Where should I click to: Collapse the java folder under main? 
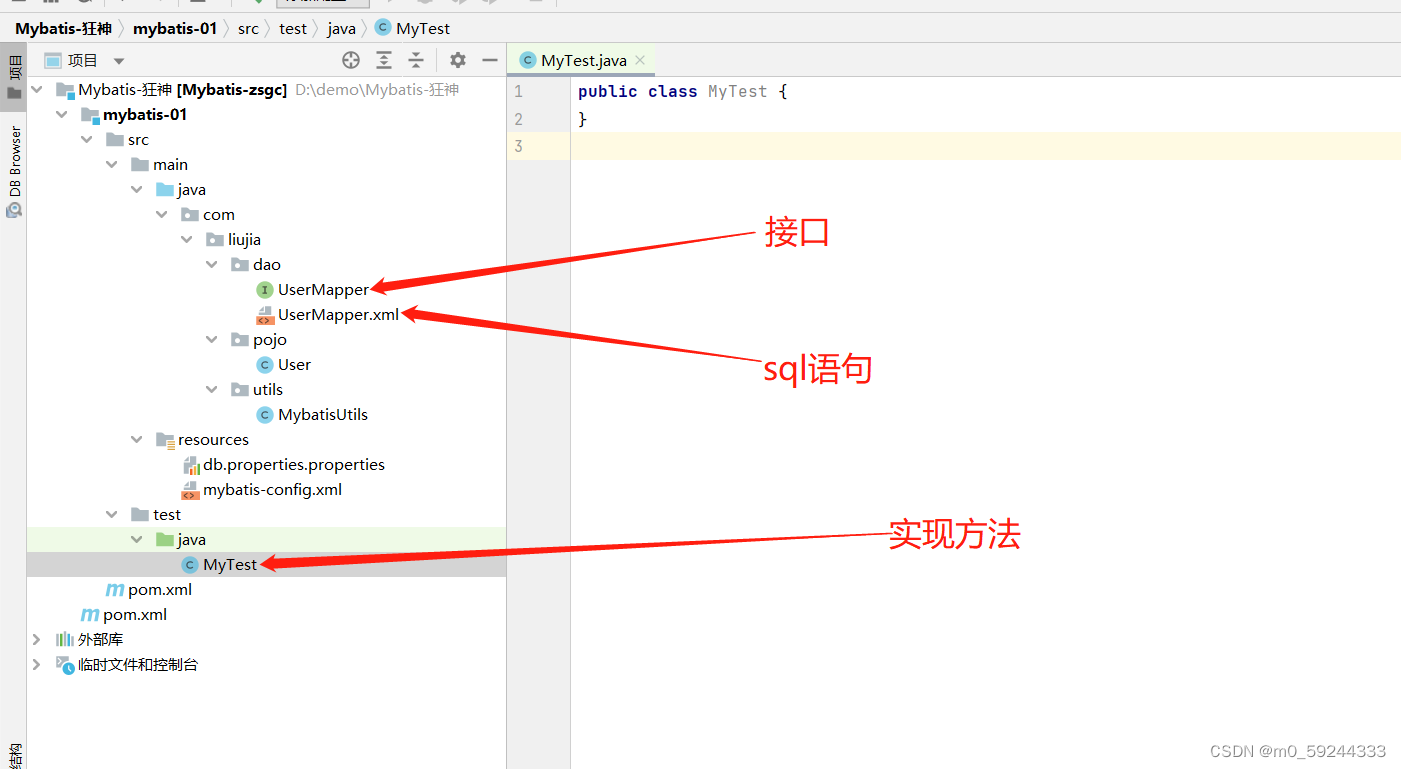pyautogui.click(x=137, y=189)
